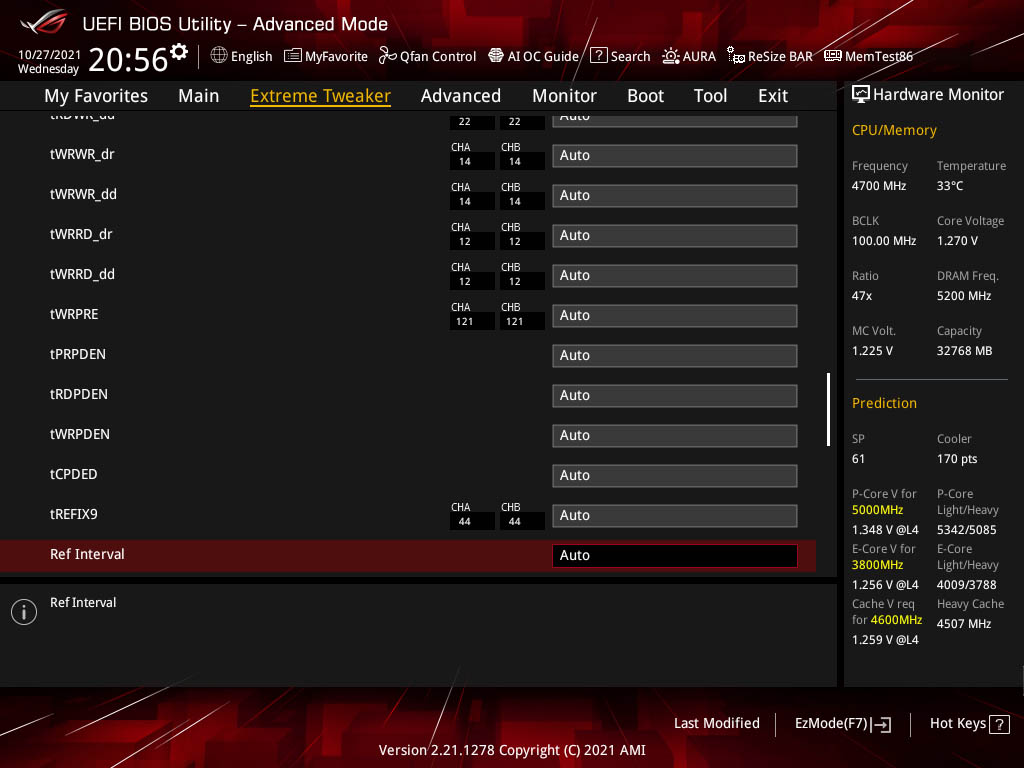This screenshot has width=1024, height=768.
Task: Click the 4600MHz cache frequency value
Action: tap(896, 620)
